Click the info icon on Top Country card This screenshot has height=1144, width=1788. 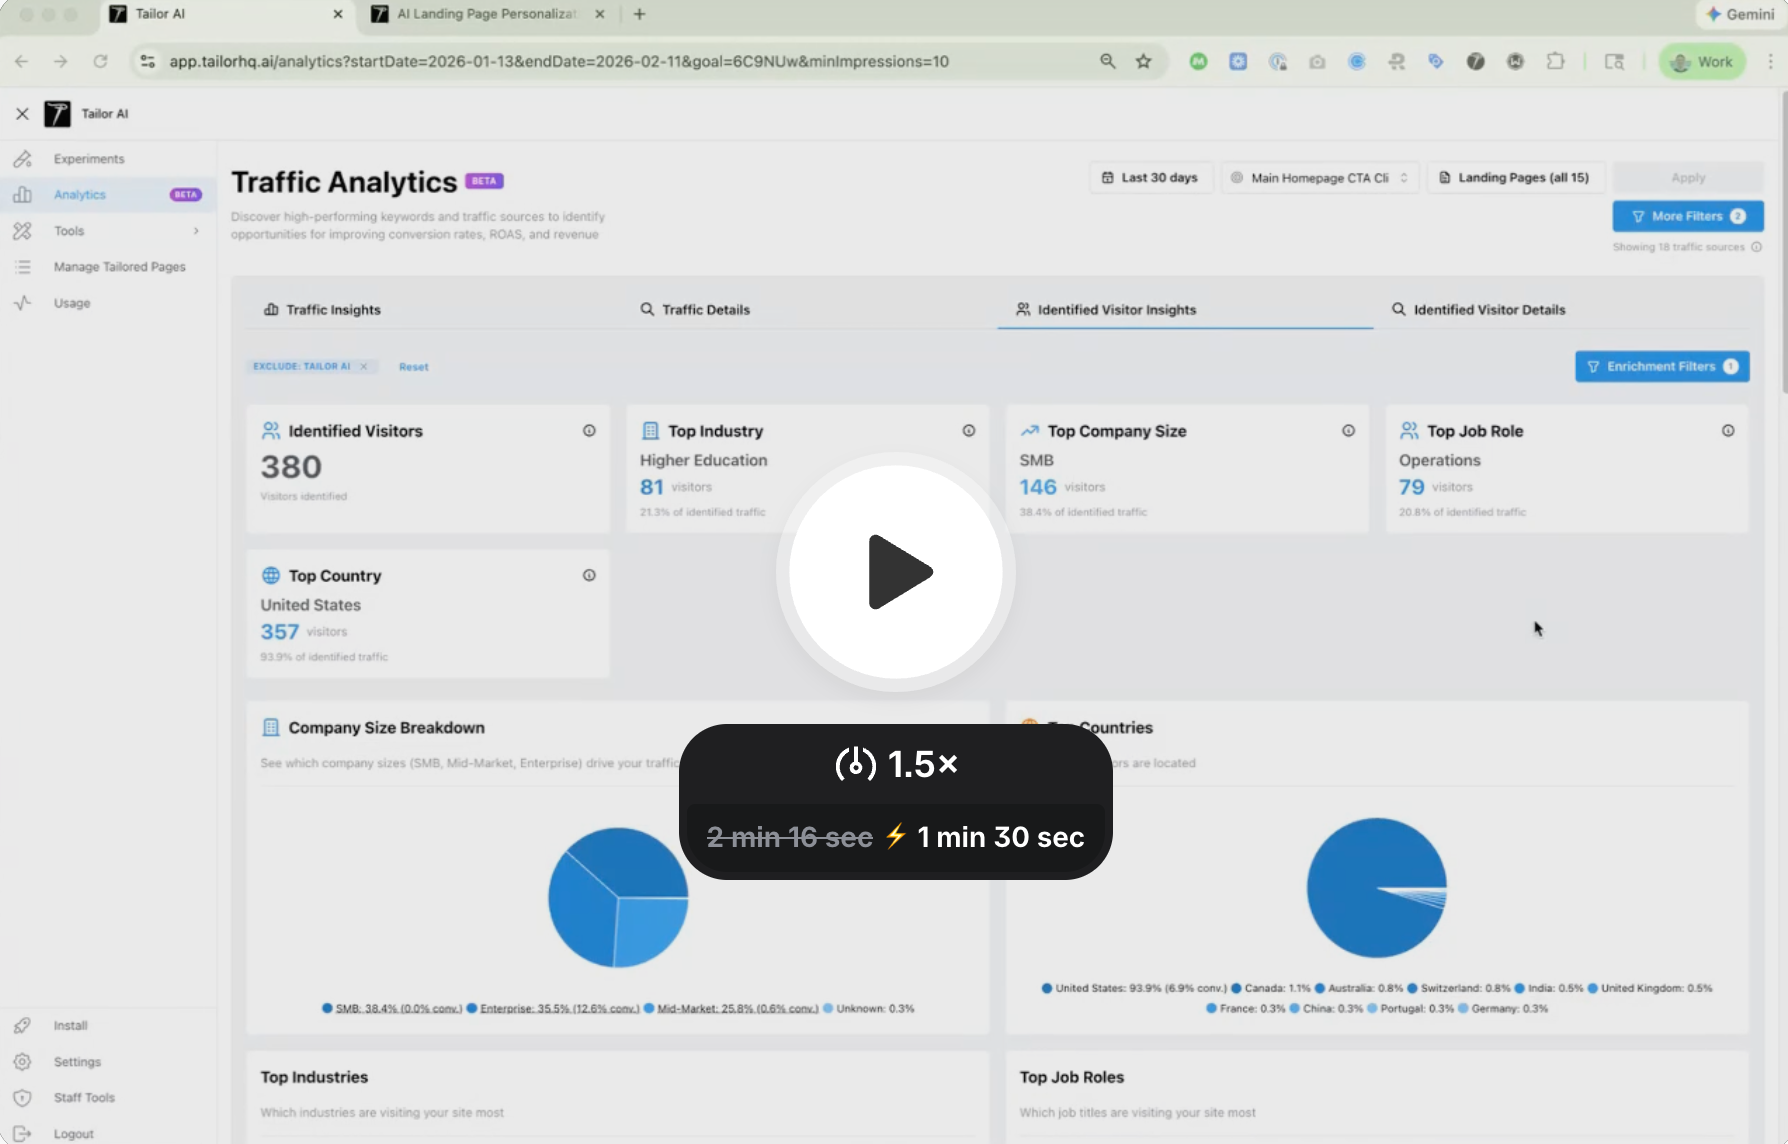tap(589, 575)
